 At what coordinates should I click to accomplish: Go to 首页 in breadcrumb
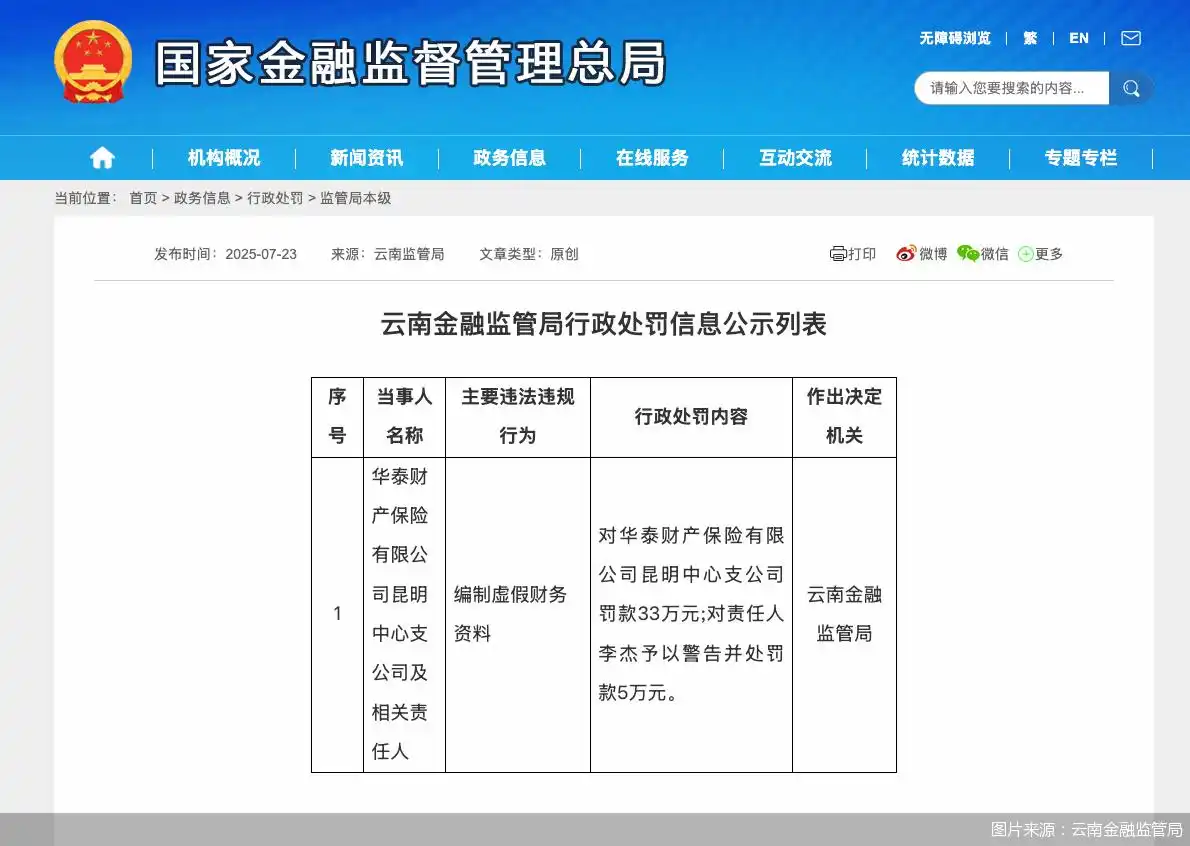(x=143, y=198)
